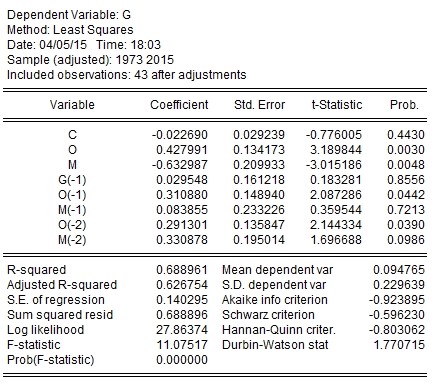Click the M(-1) probability value 0.7213
Image resolution: width=443 pixels, height=390 pixels.
(406, 210)
